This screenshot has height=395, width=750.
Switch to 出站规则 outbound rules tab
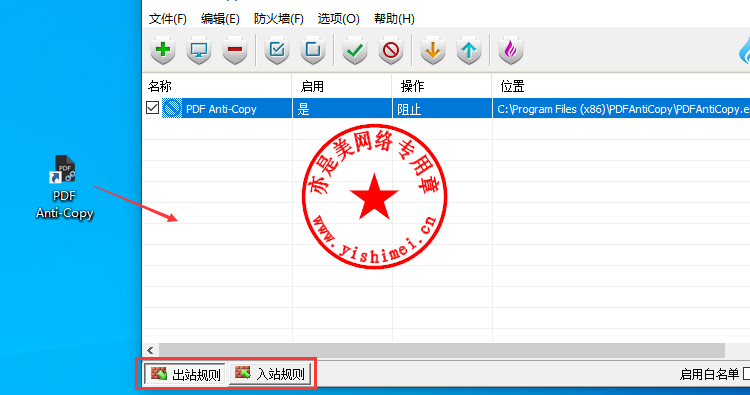coord(186,374)
